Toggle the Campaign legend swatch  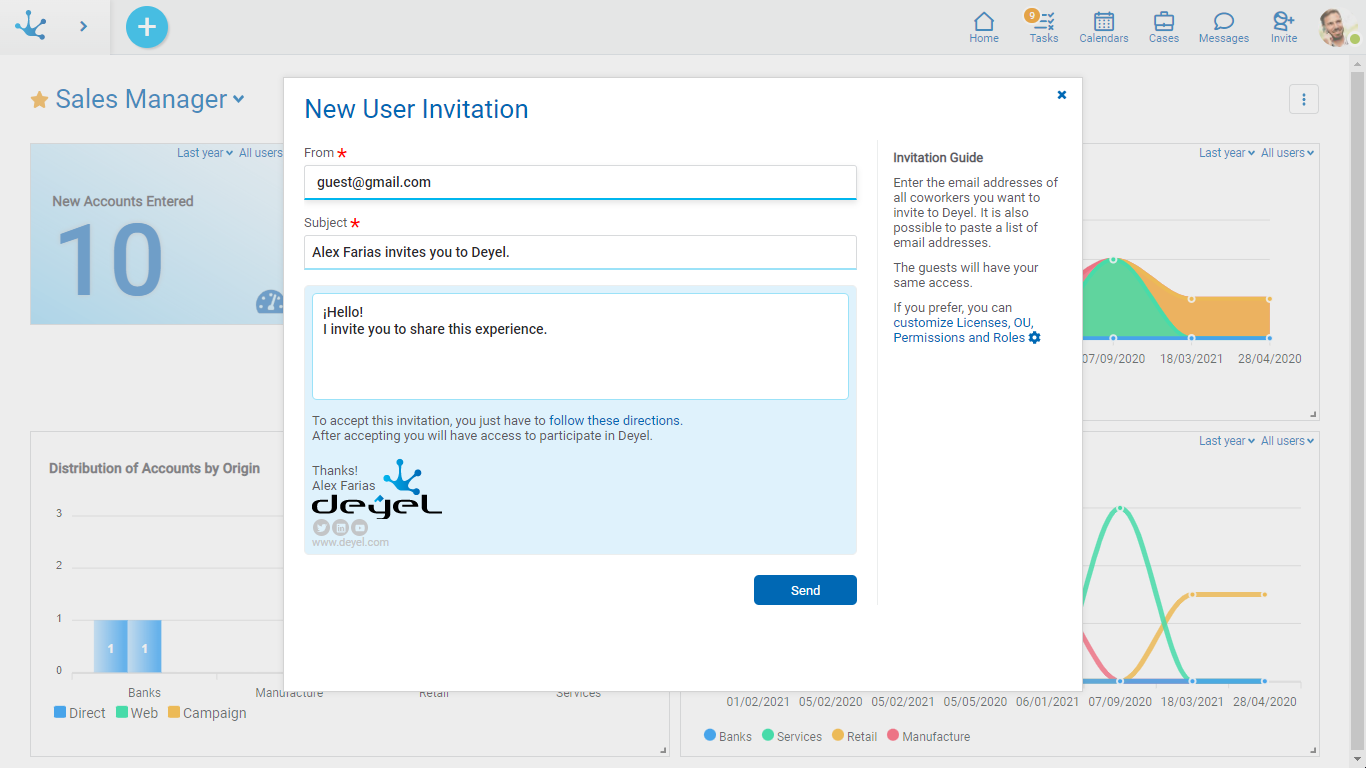click(x=174, y=713)
